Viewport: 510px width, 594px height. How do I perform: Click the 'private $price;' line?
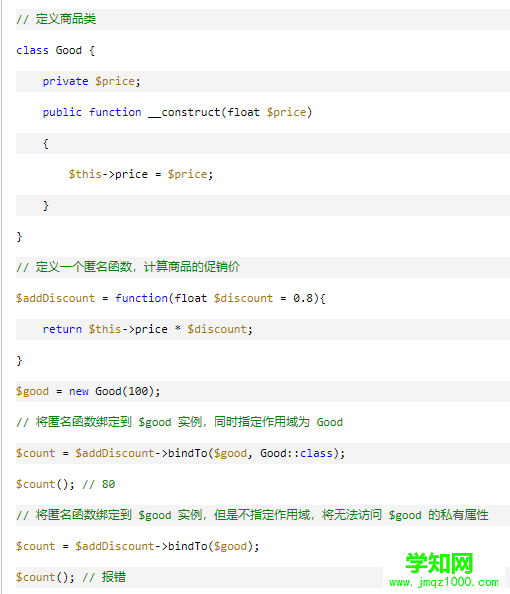pos(91,81)
